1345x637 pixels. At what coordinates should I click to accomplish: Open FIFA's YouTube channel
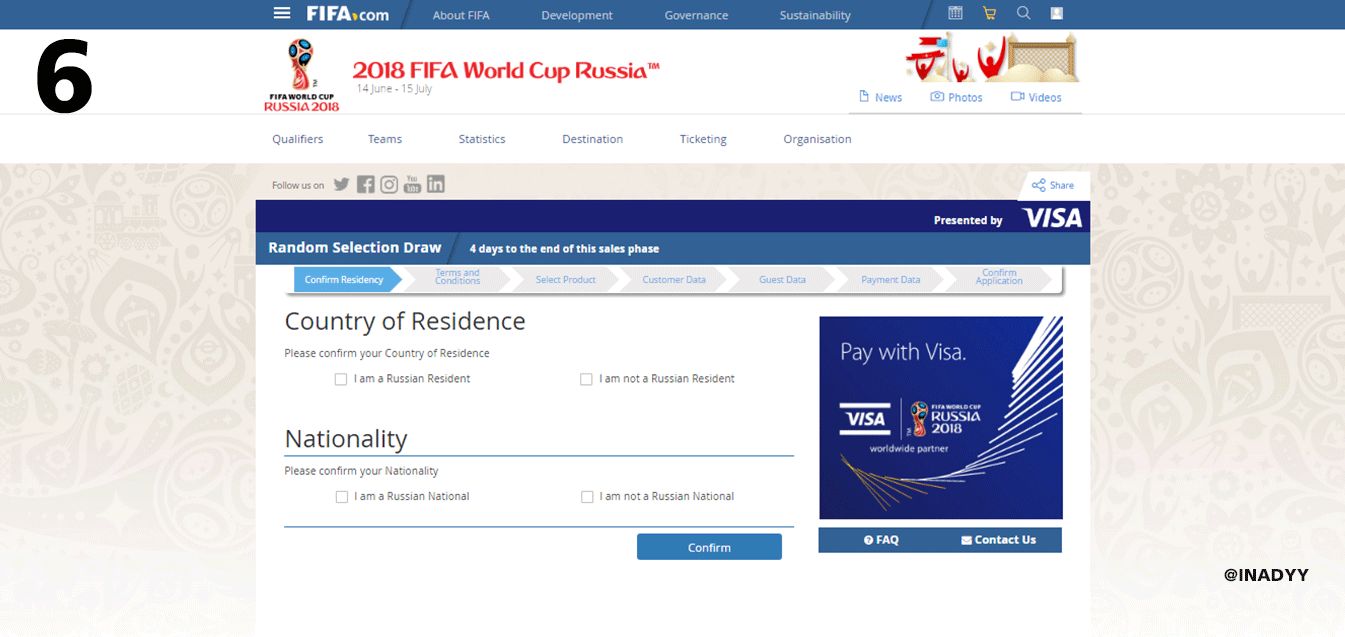click(x=411, y=184)
